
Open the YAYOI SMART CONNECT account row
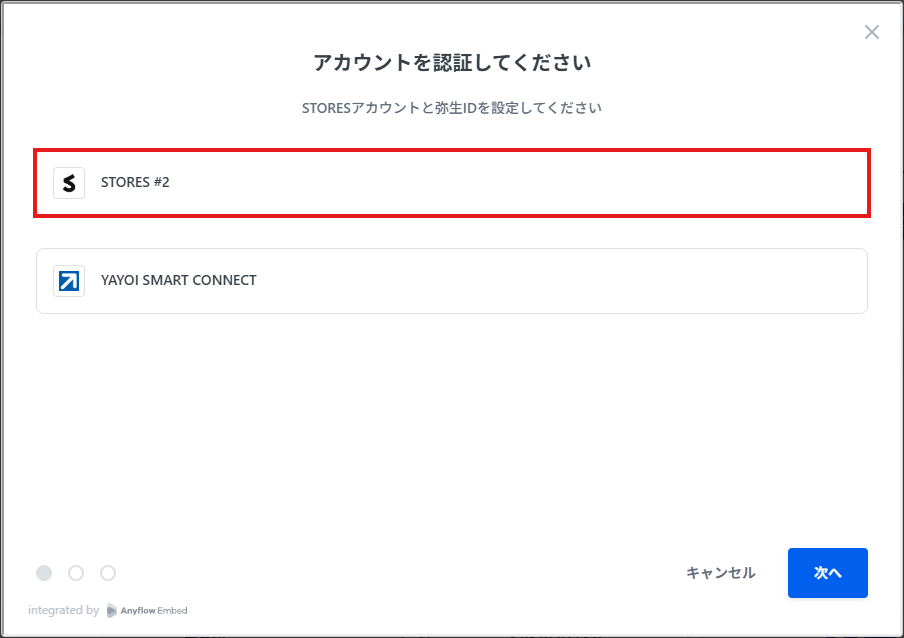pyautogui.click(x=452, y=281)
